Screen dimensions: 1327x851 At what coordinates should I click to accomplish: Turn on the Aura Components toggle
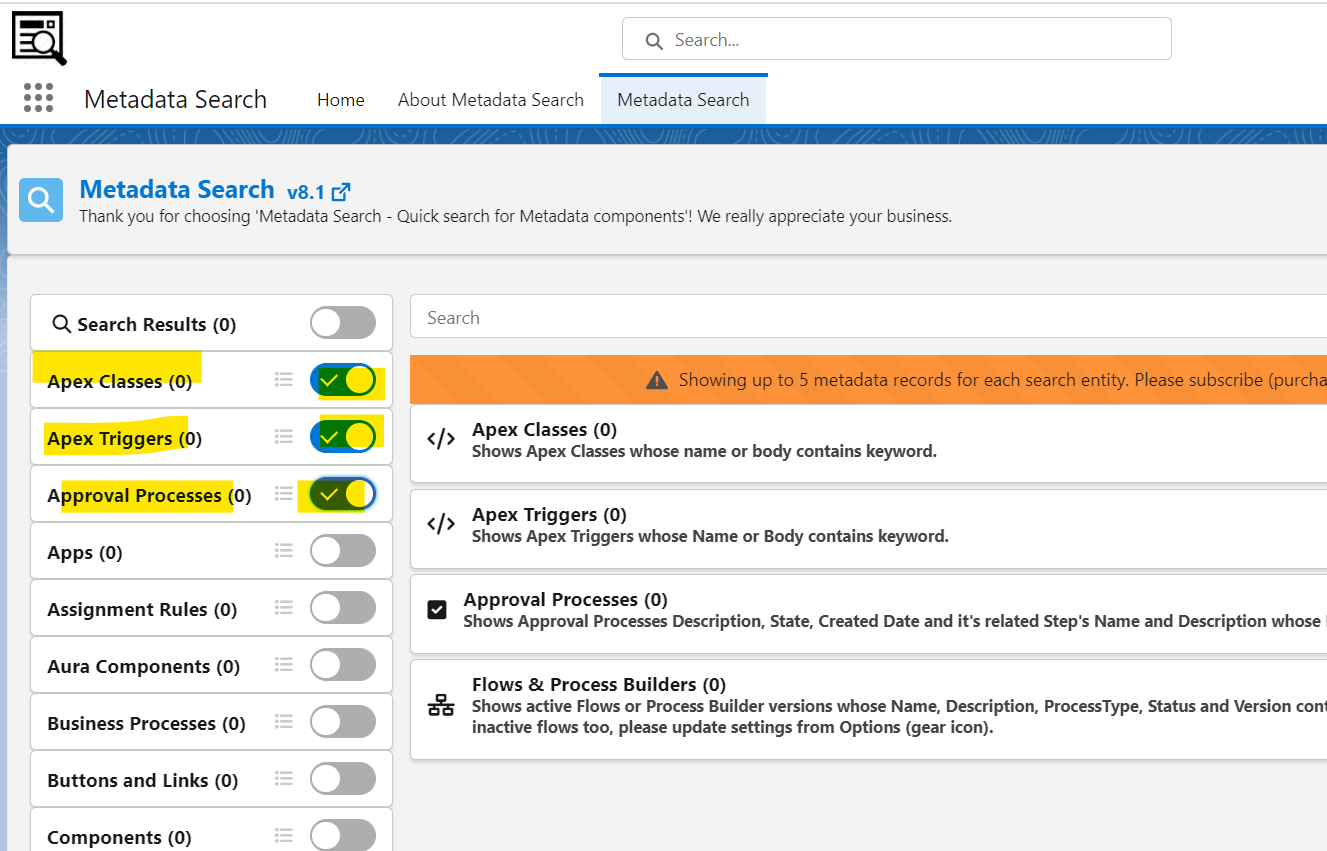click(x=343, y=665)
